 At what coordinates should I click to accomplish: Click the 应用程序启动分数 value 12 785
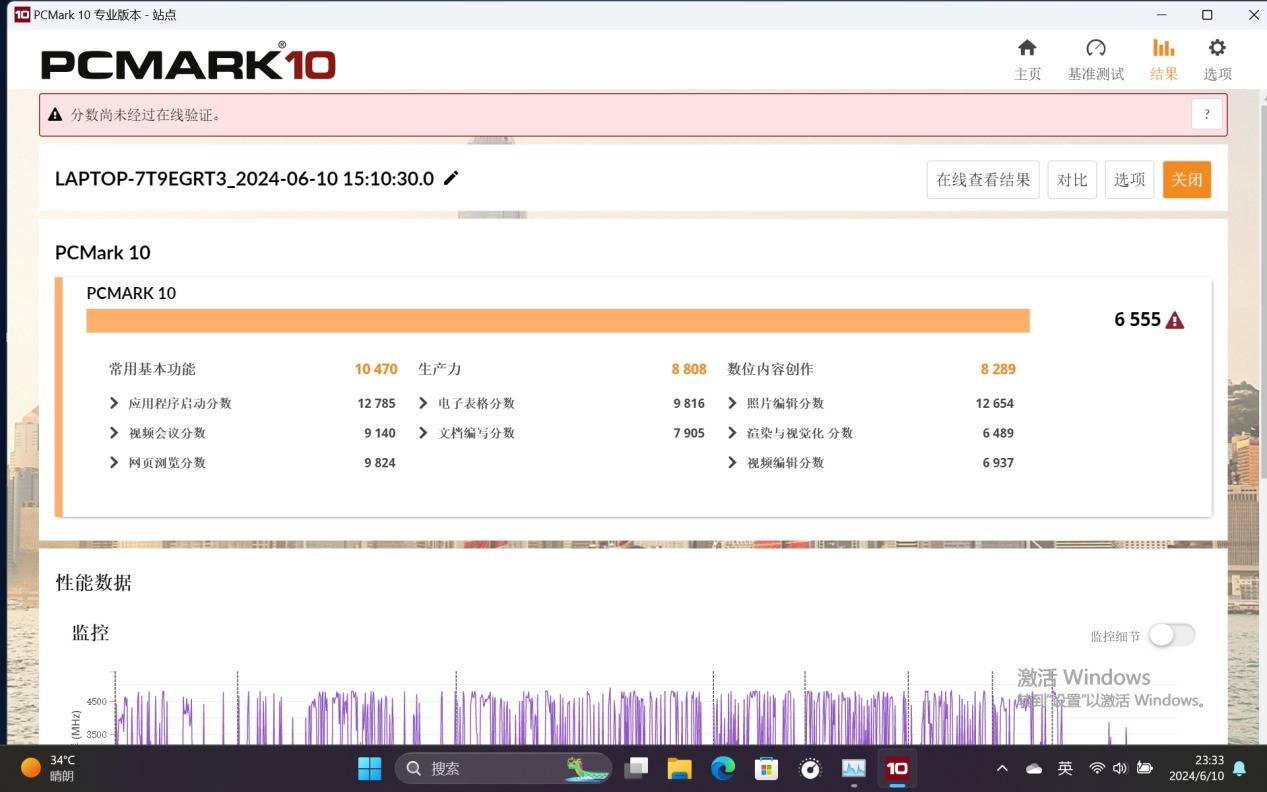376,403
